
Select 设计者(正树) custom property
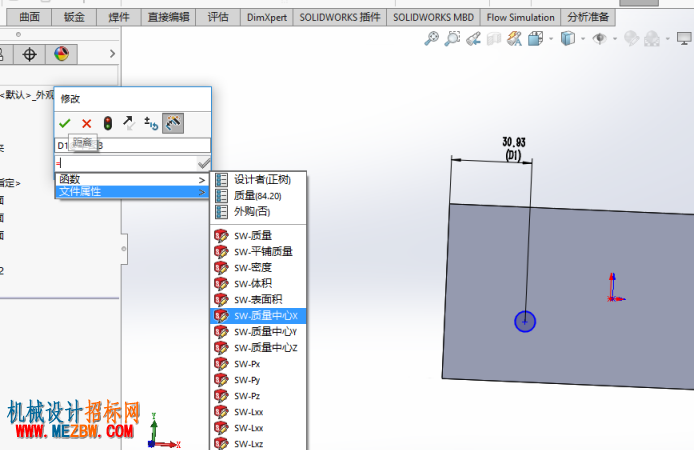pos(258,180)
